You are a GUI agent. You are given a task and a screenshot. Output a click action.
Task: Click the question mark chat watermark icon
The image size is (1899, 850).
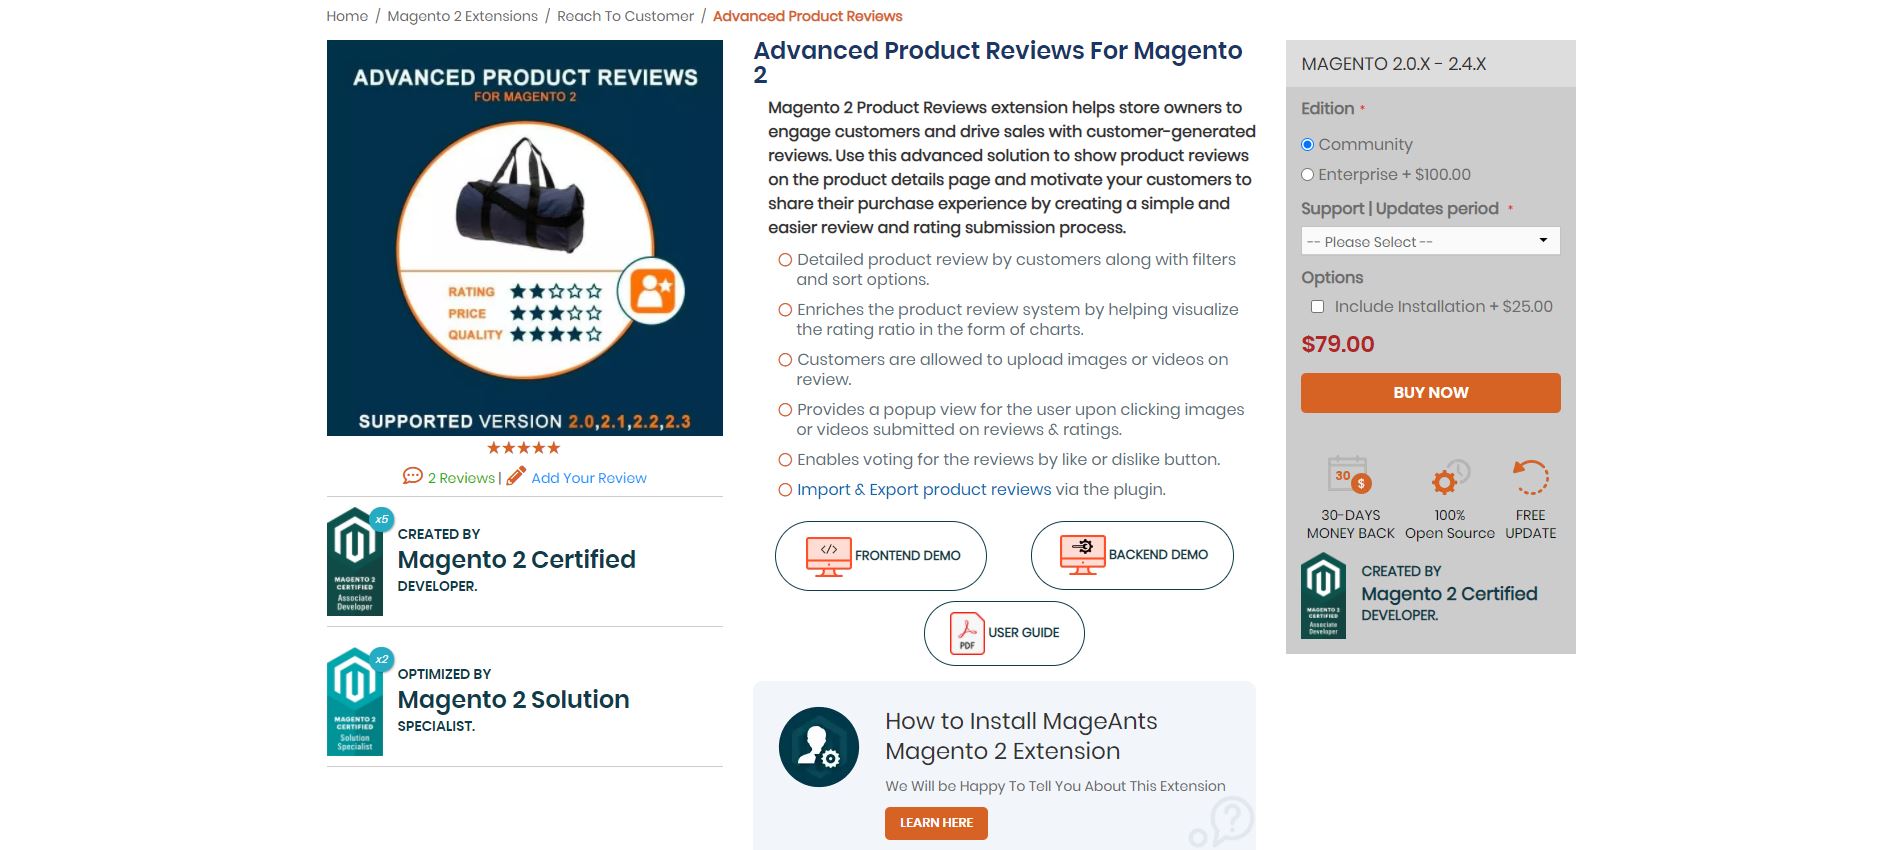pyautogui.click(x=1222, y=823)
